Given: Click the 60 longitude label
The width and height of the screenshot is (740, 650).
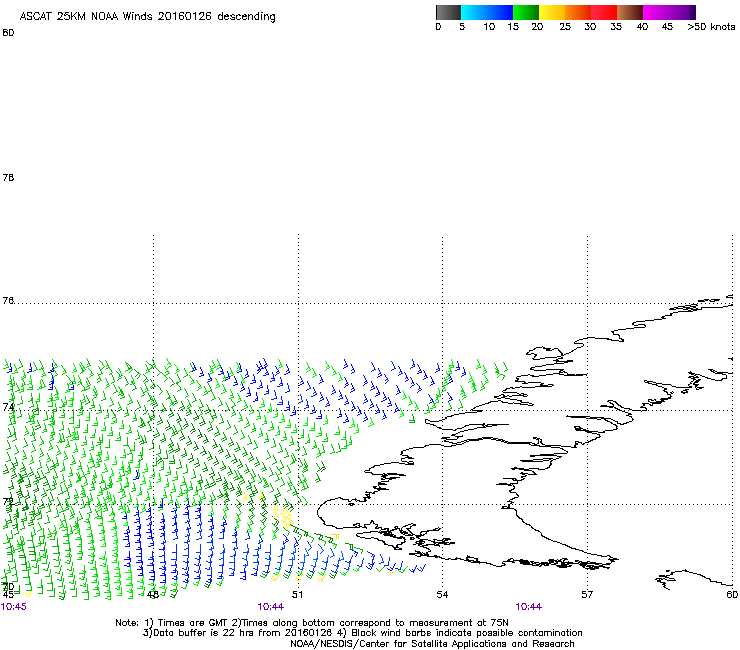Looking at the screenshot, I should [732, 595].
